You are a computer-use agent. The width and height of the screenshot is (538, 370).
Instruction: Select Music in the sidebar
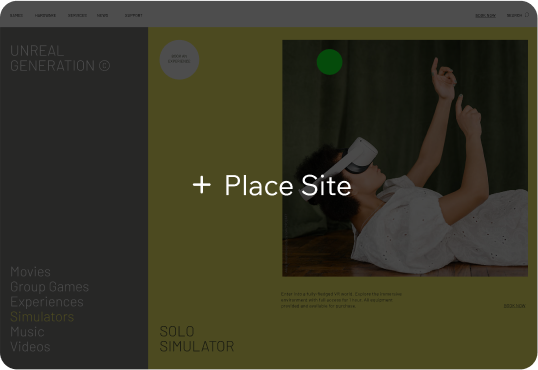(x=27, y=332)
